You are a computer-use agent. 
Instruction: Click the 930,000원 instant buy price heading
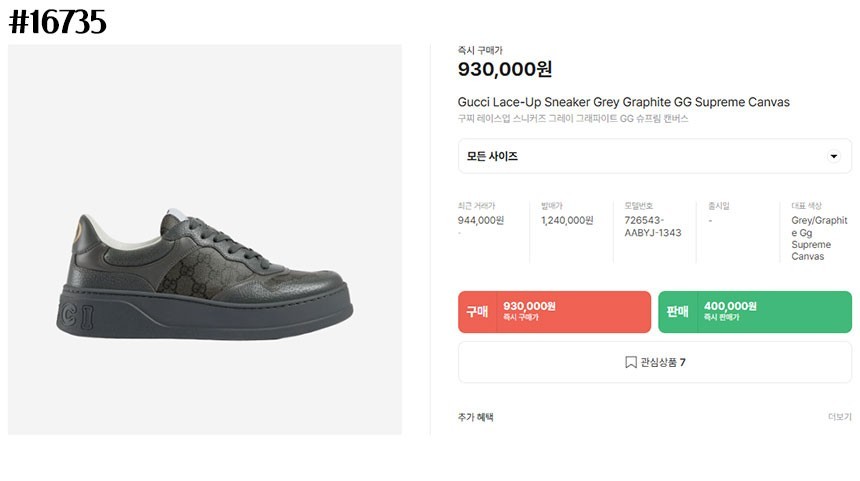pos(505,69)
